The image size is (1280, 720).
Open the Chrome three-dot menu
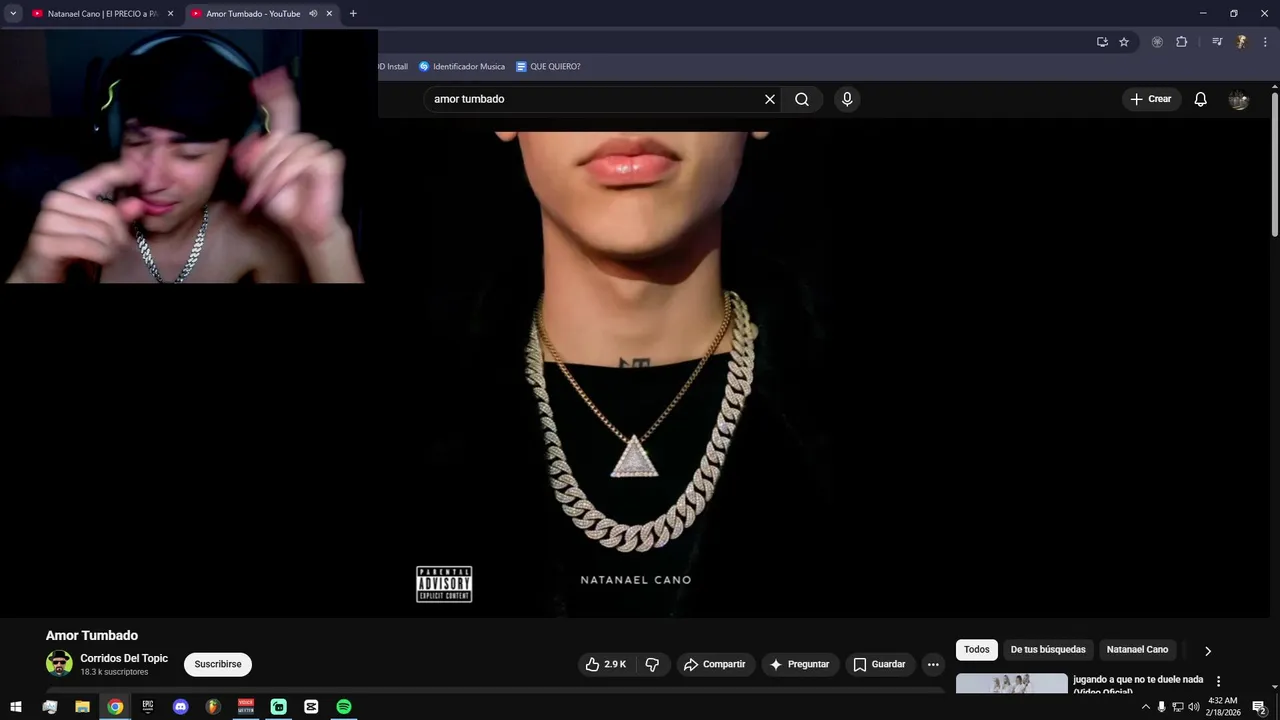(1265, 42)
